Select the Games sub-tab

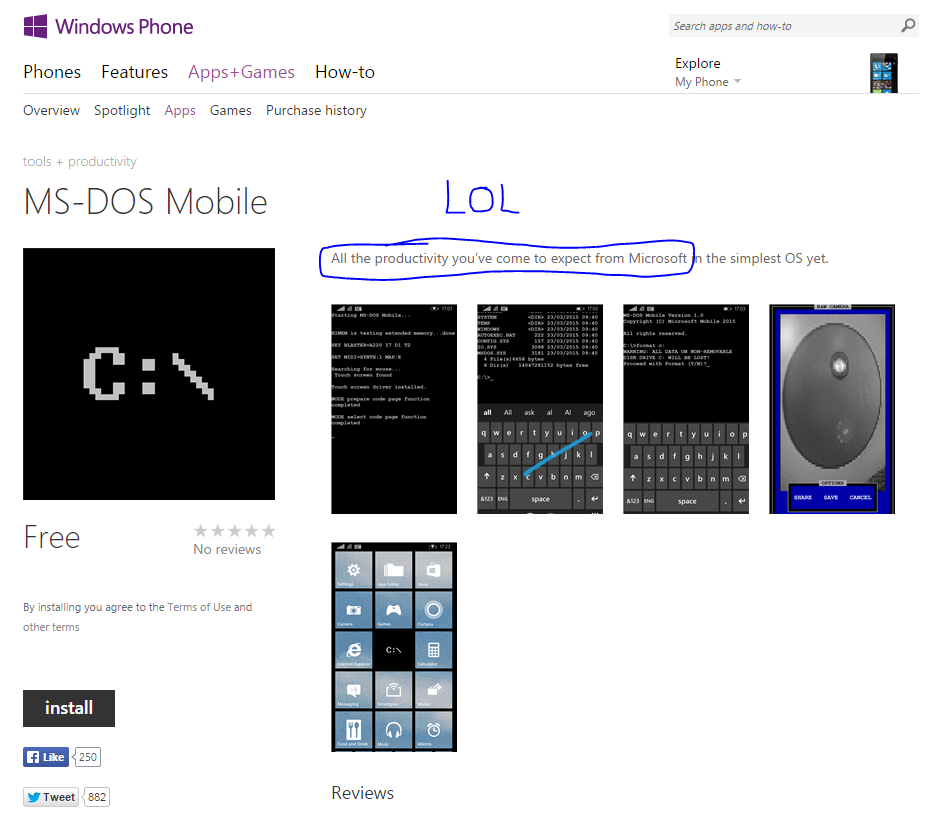231,111
